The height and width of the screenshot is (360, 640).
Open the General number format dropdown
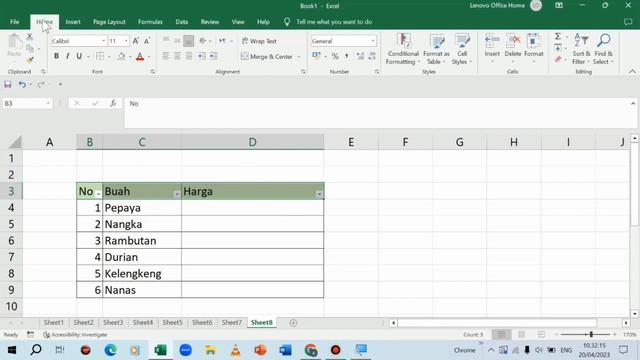(373, 41)
